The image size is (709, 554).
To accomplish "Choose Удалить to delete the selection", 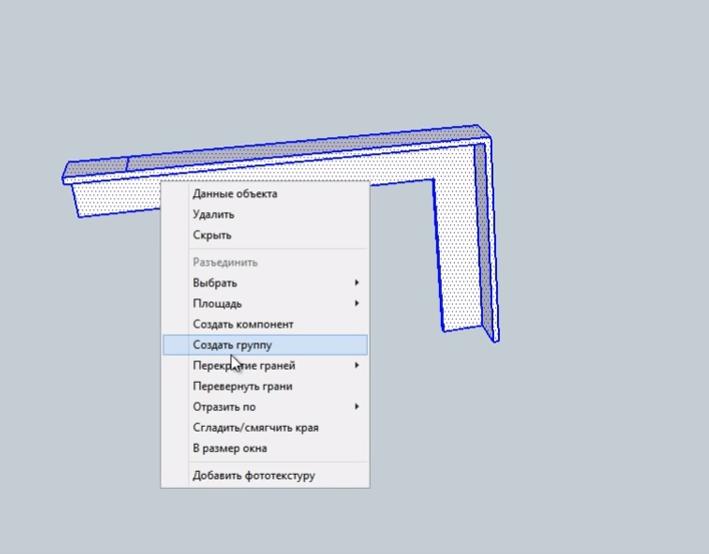I will coord(214,214).
